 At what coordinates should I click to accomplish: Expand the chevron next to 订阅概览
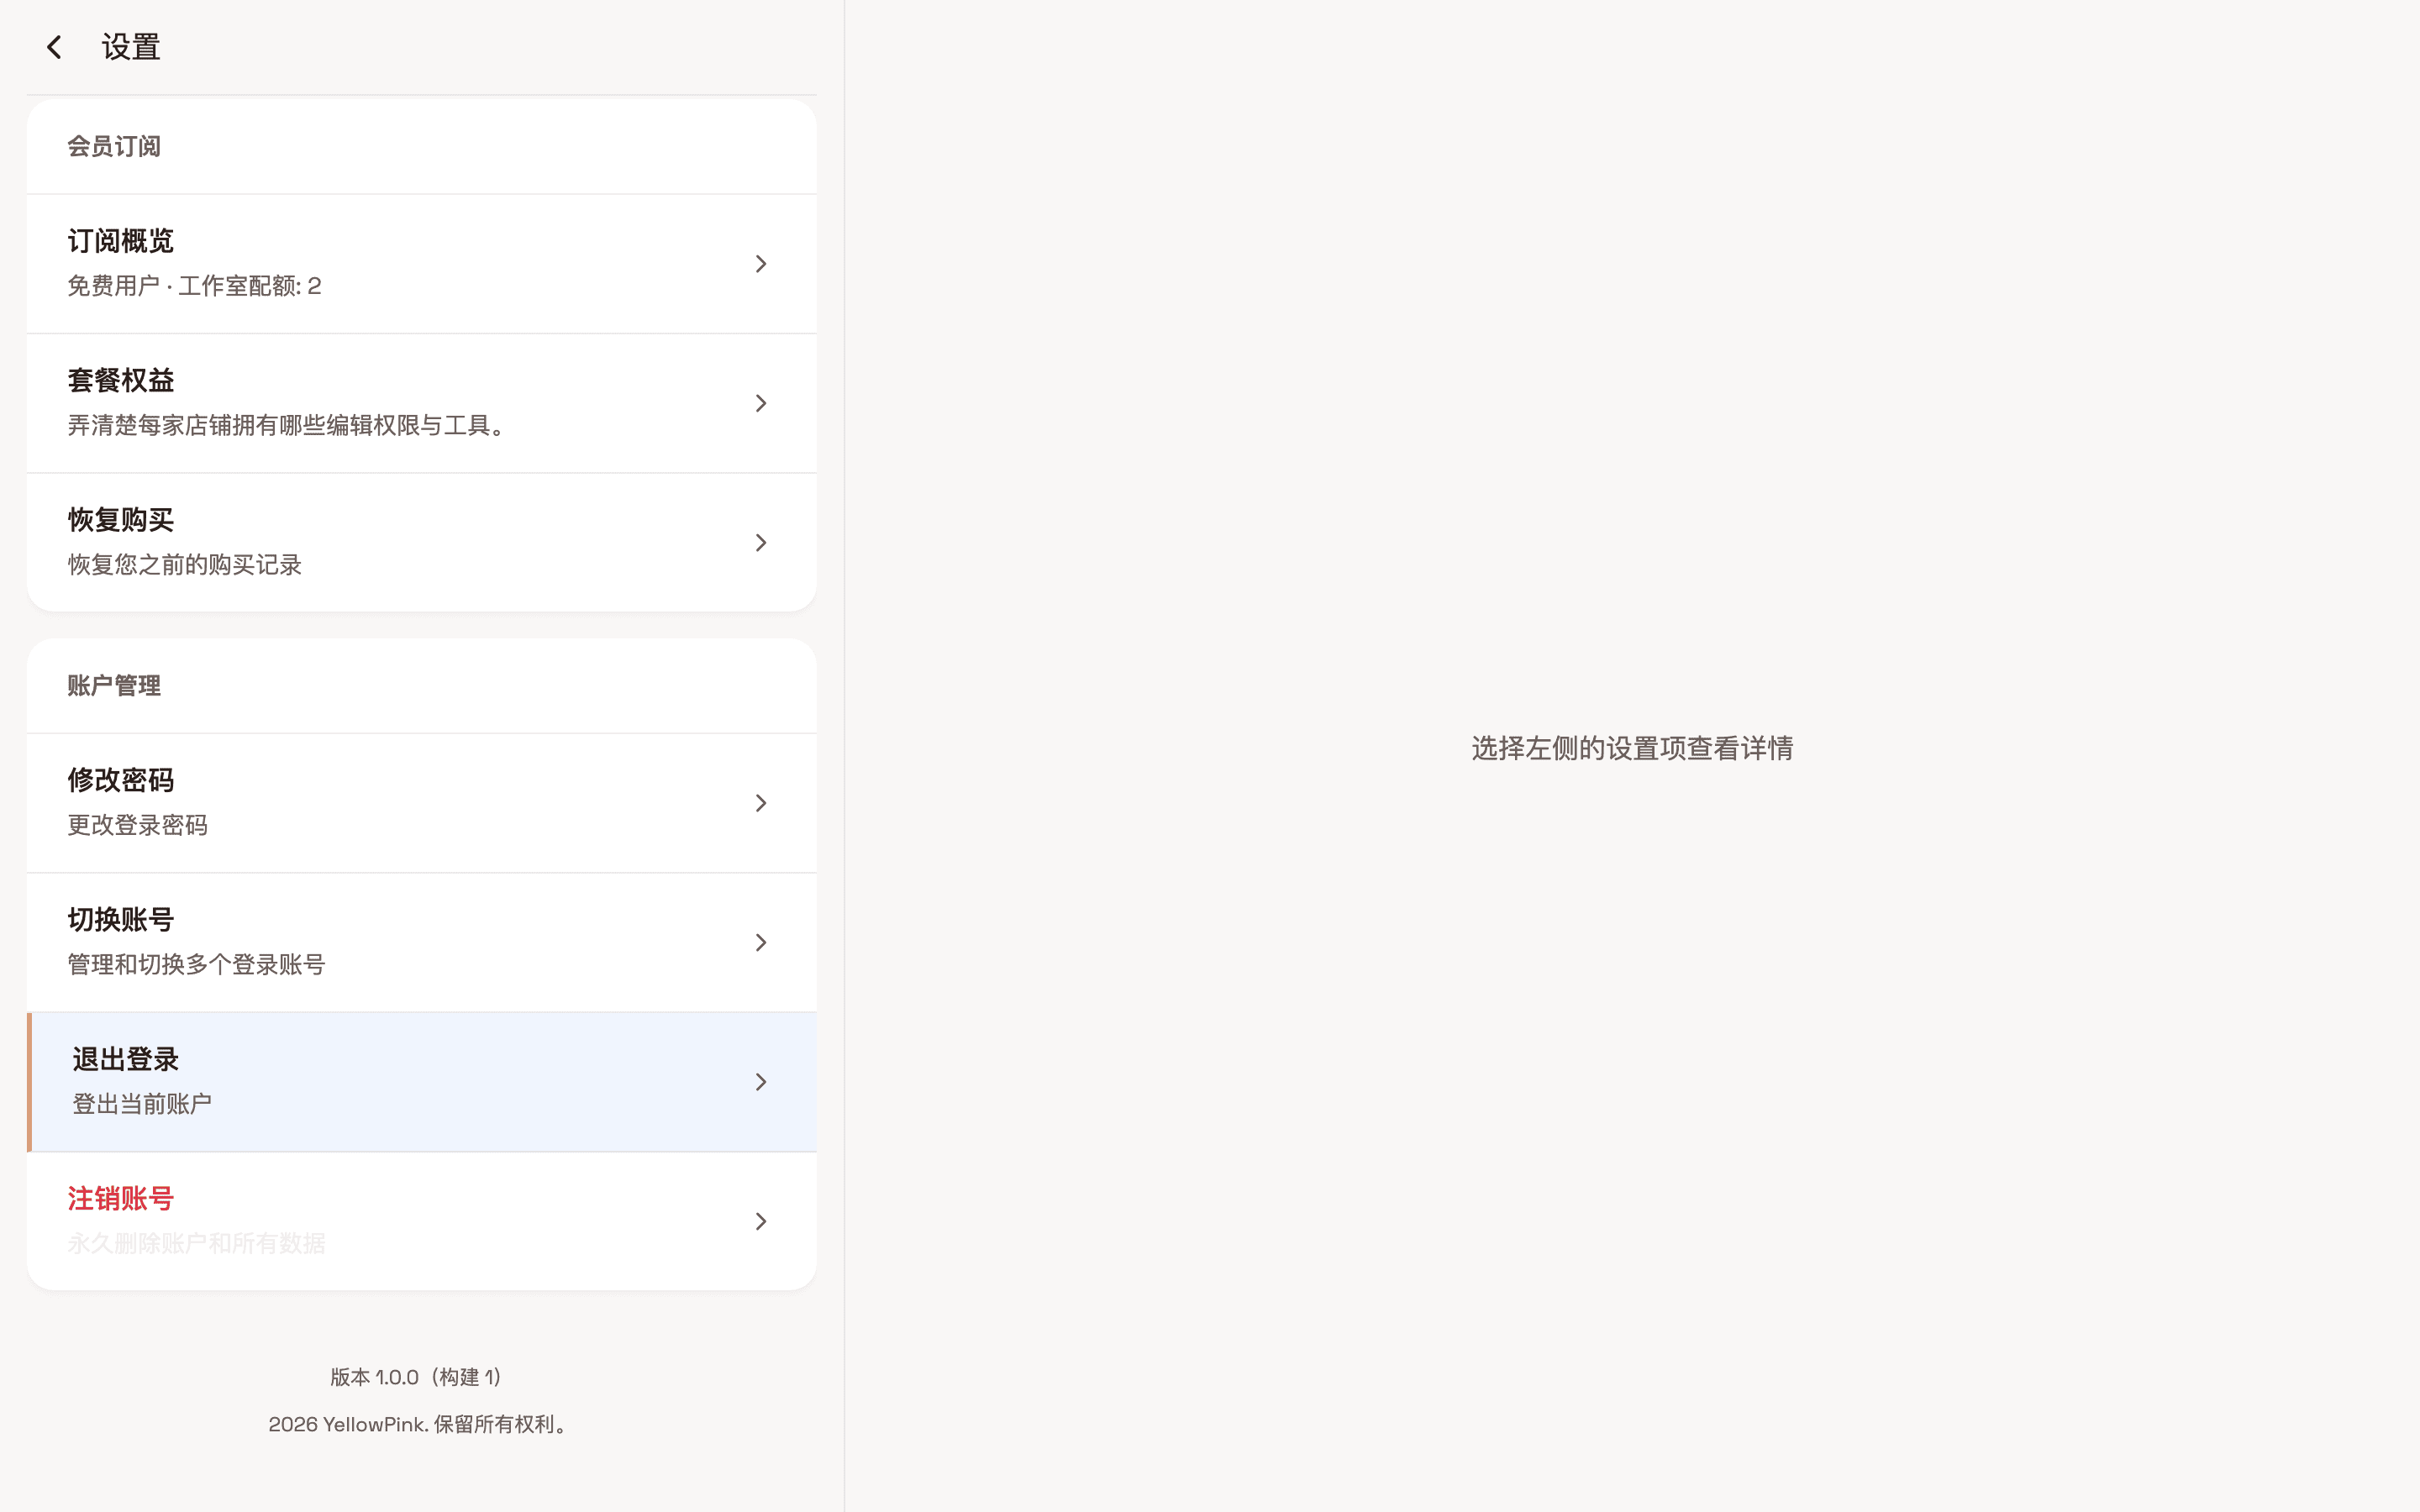pos(761,263)
